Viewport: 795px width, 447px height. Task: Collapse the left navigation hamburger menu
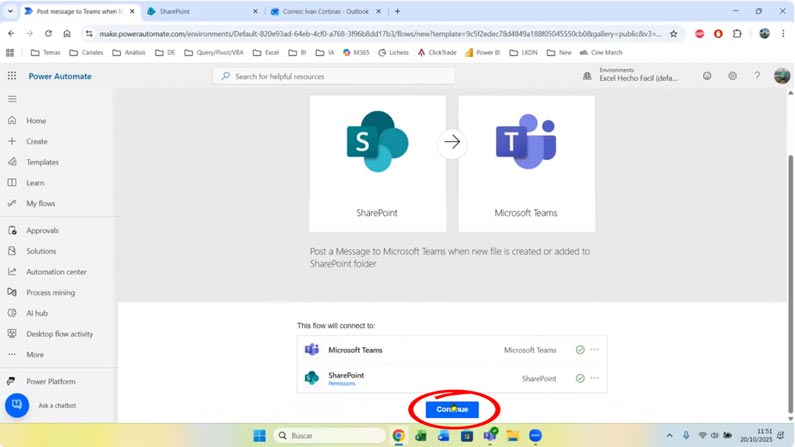click(12, 99)
